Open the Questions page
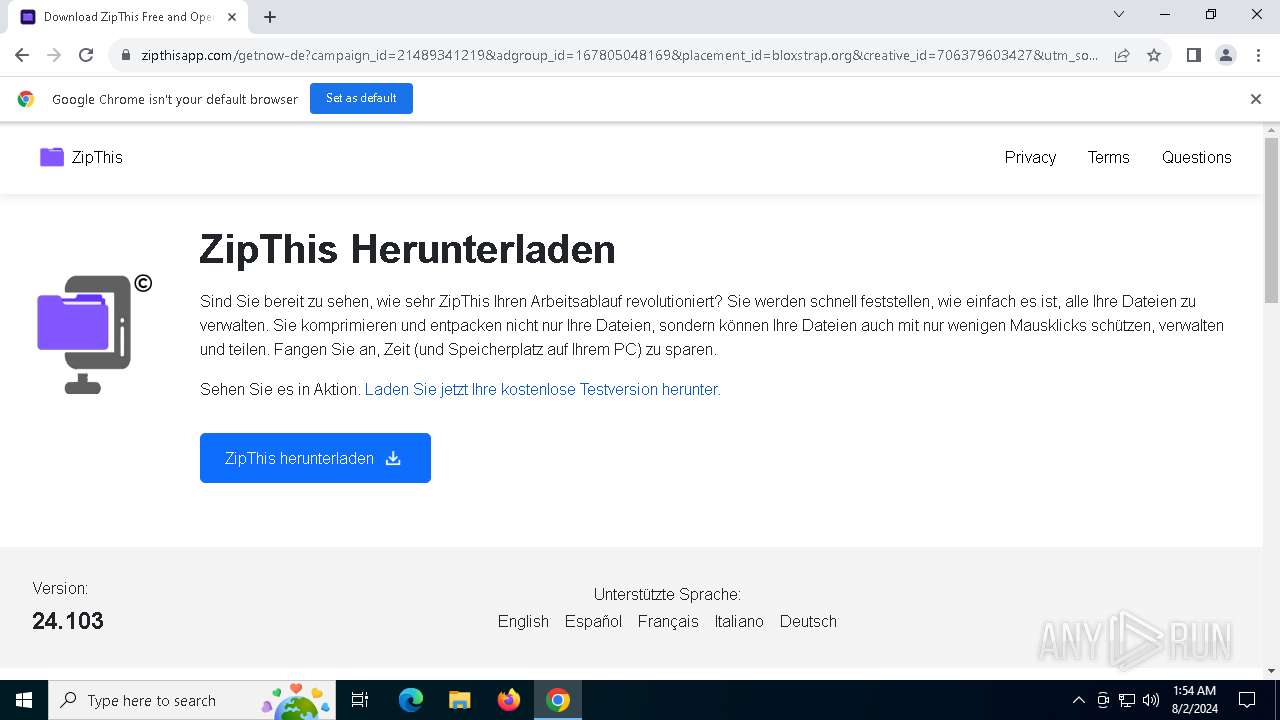This screenshot has height=720, width=1280. pyautogui.click(x=1196, y=157)
